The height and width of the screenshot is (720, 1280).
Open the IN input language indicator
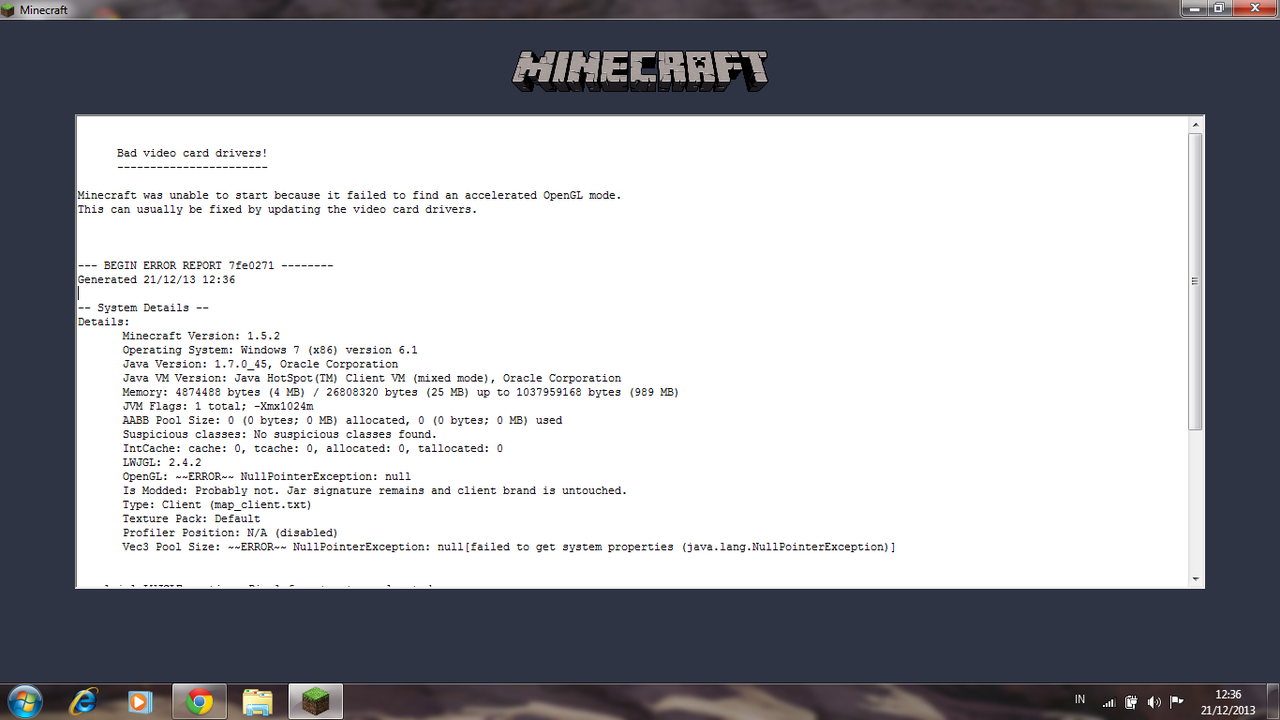tap(1080, 700)
